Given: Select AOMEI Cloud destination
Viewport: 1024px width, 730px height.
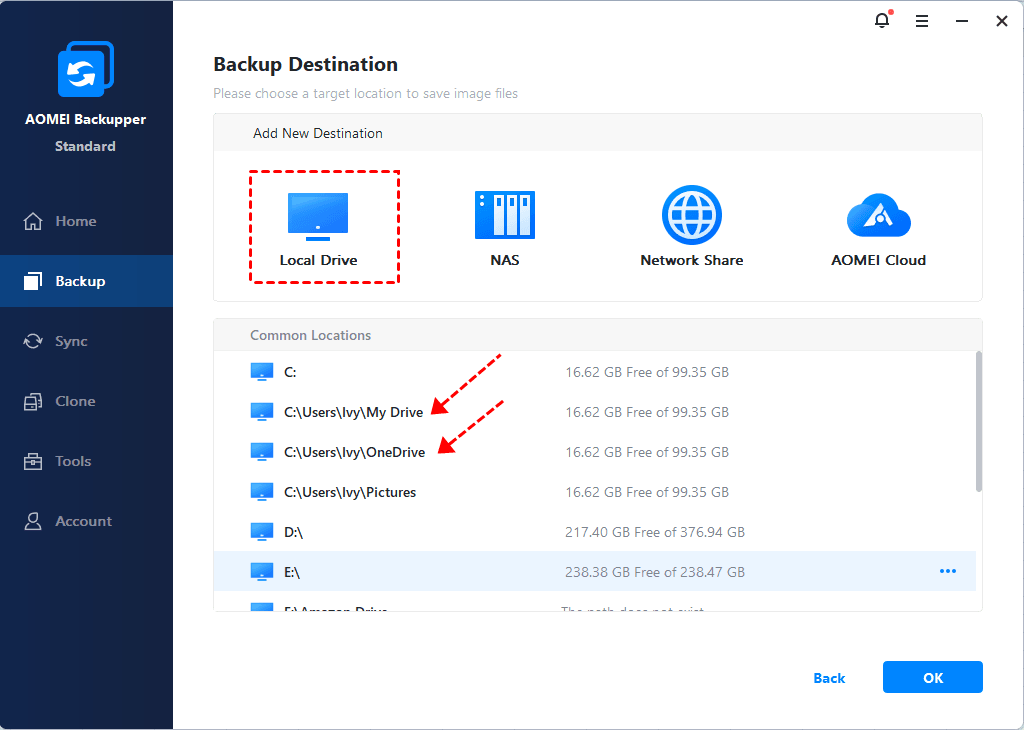Looking at the screenshot, I should click(x=878, y=215).
